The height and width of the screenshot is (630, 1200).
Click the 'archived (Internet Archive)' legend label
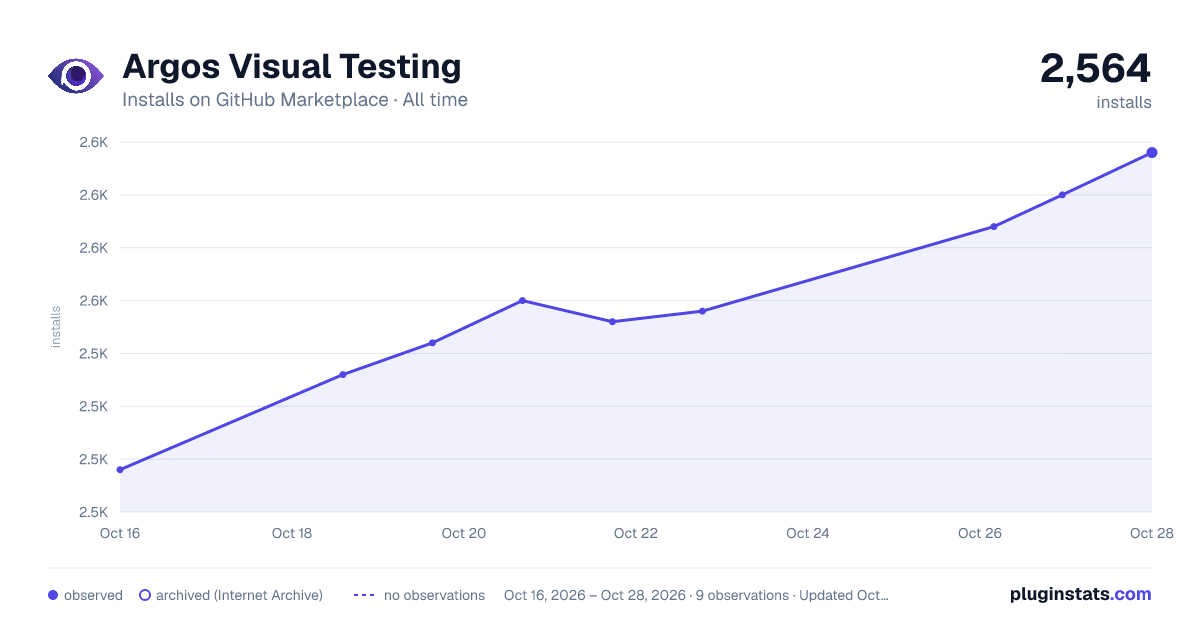tap(239, 595)
